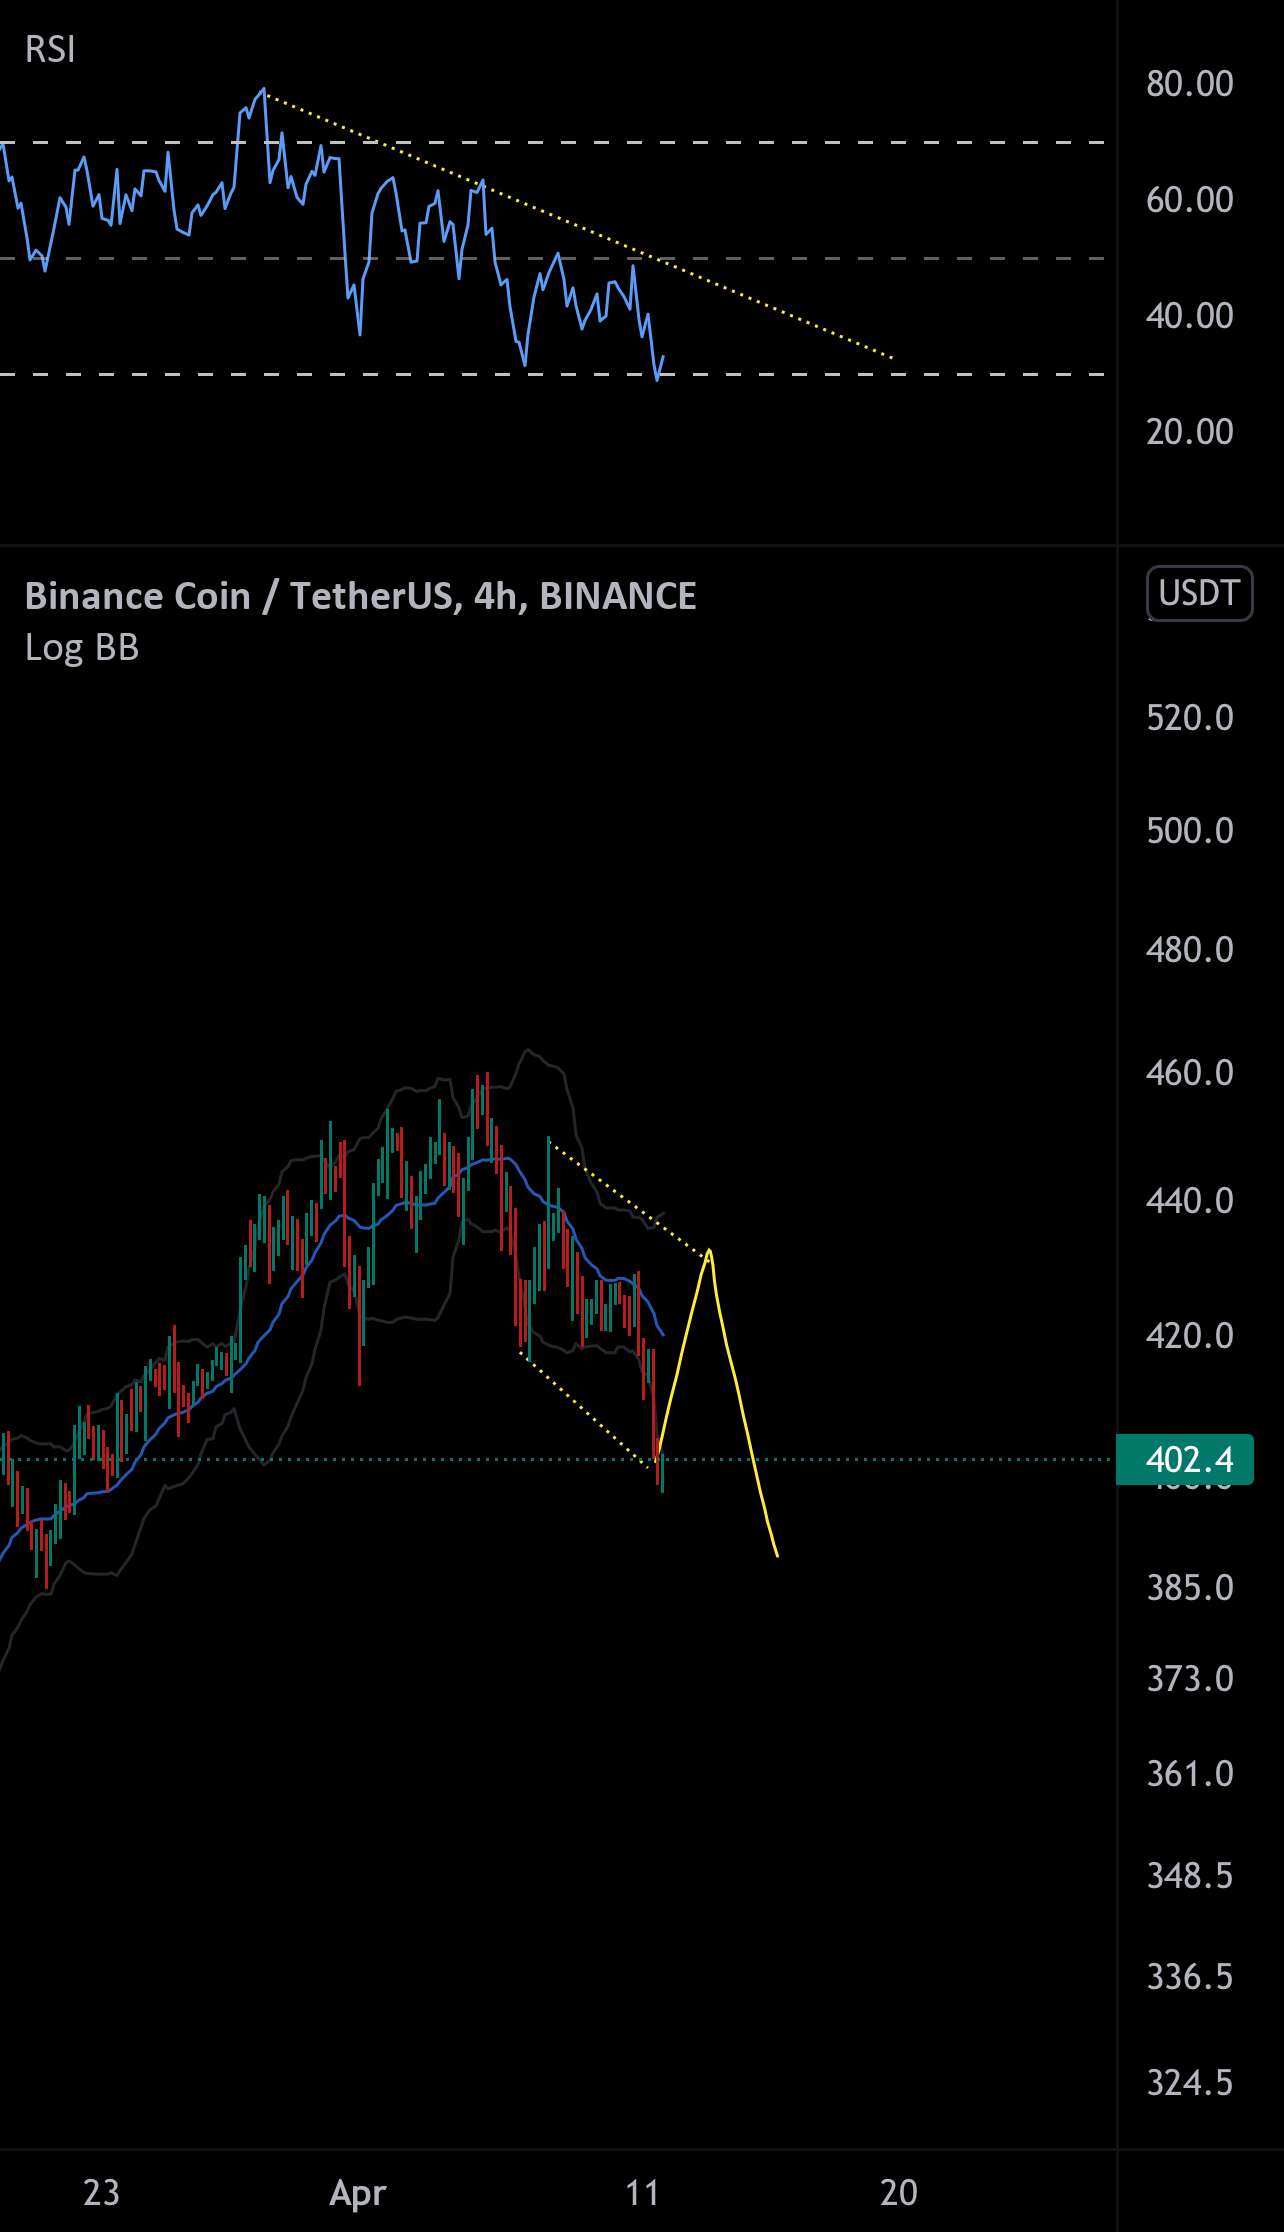Click the 460.0 price axis label
This screenshot has width=1284, height=2232.
1190,1073
